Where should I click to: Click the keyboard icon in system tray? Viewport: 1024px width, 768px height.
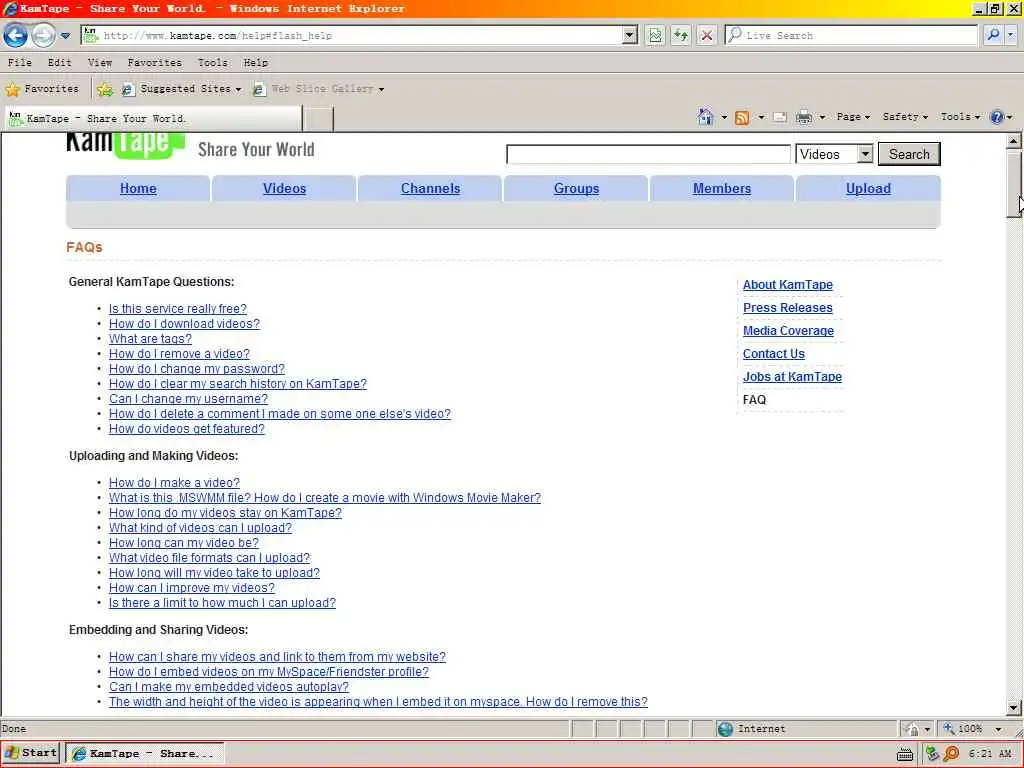(904, 754)
